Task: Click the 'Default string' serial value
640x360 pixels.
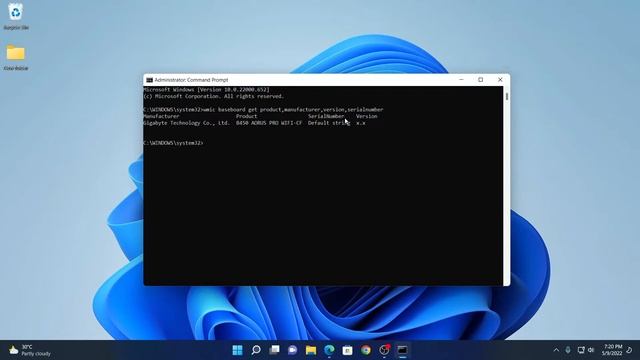Action: 329,123
